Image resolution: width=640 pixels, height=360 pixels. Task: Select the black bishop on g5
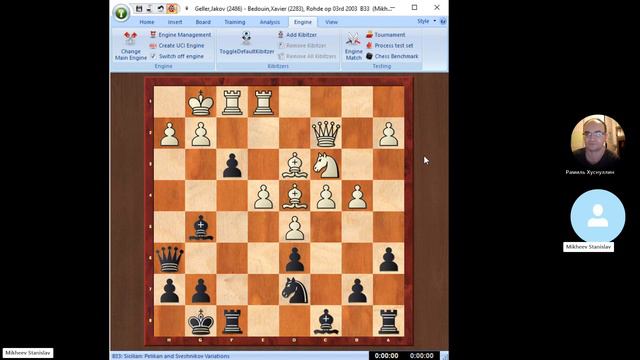[201, 228]
